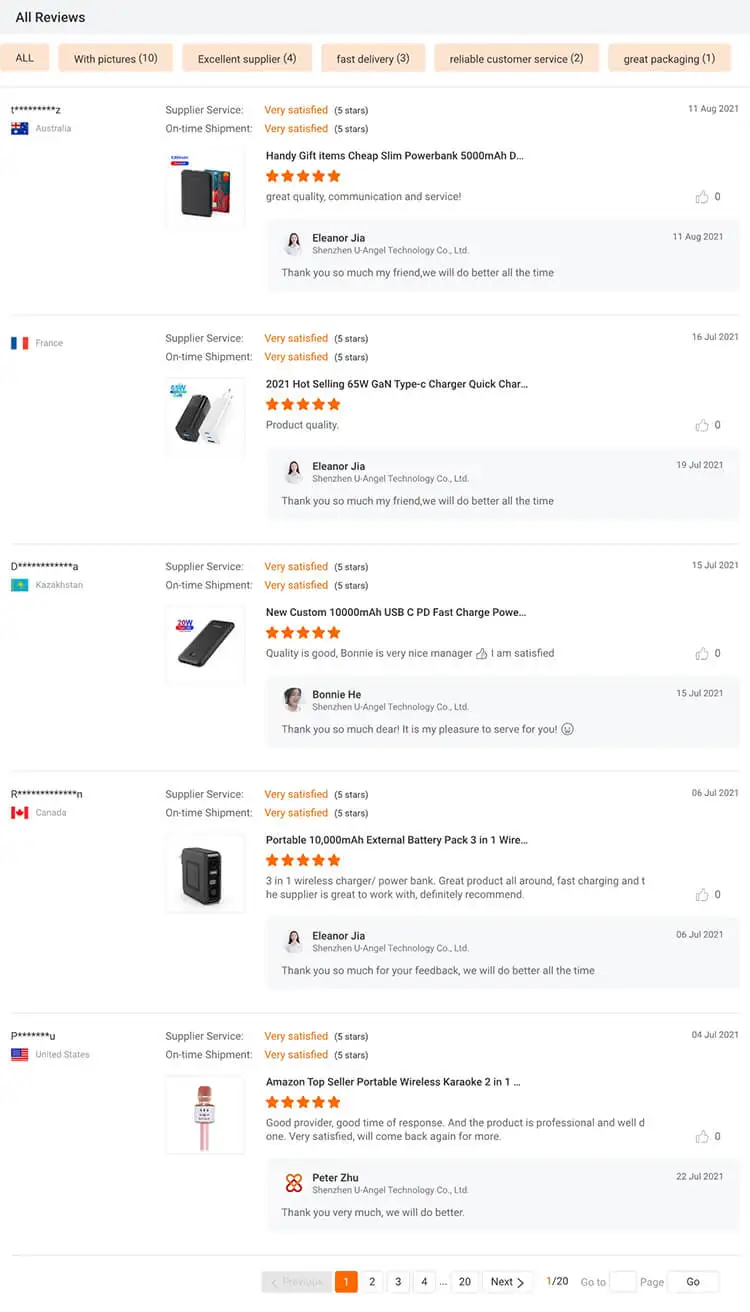Like the Australia reviewer's powerbank review
Image resolution: width=750 pixels, height=1312 pixels.
(702, 197)
